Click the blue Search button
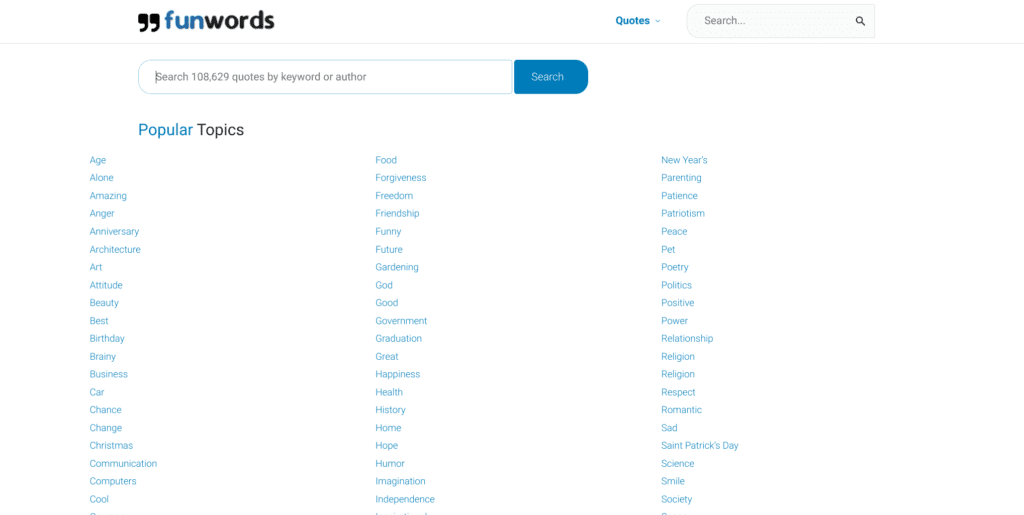Viewport: 1024px width, 515px height. click(x=551, y=77)
